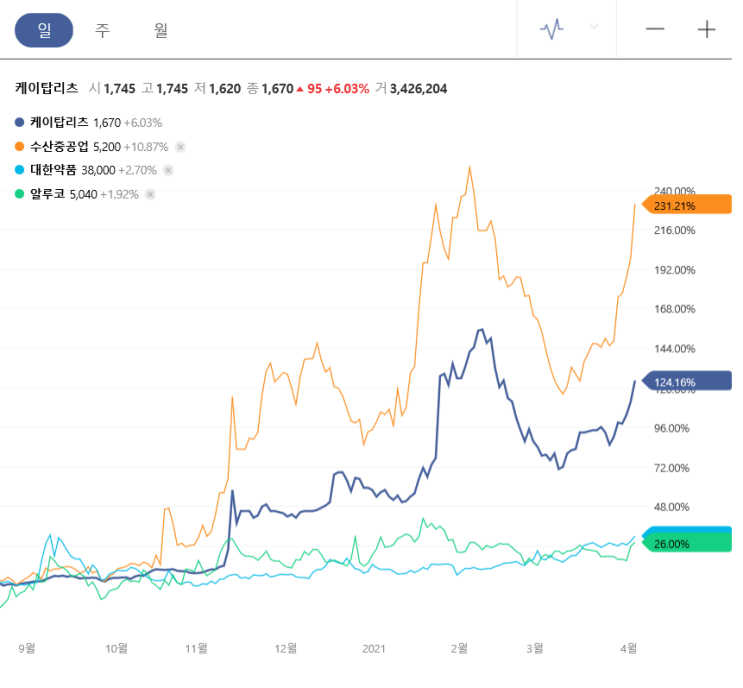Click the orange 수산중공업 legend dot
743x688 pixels.
(19, 146)
